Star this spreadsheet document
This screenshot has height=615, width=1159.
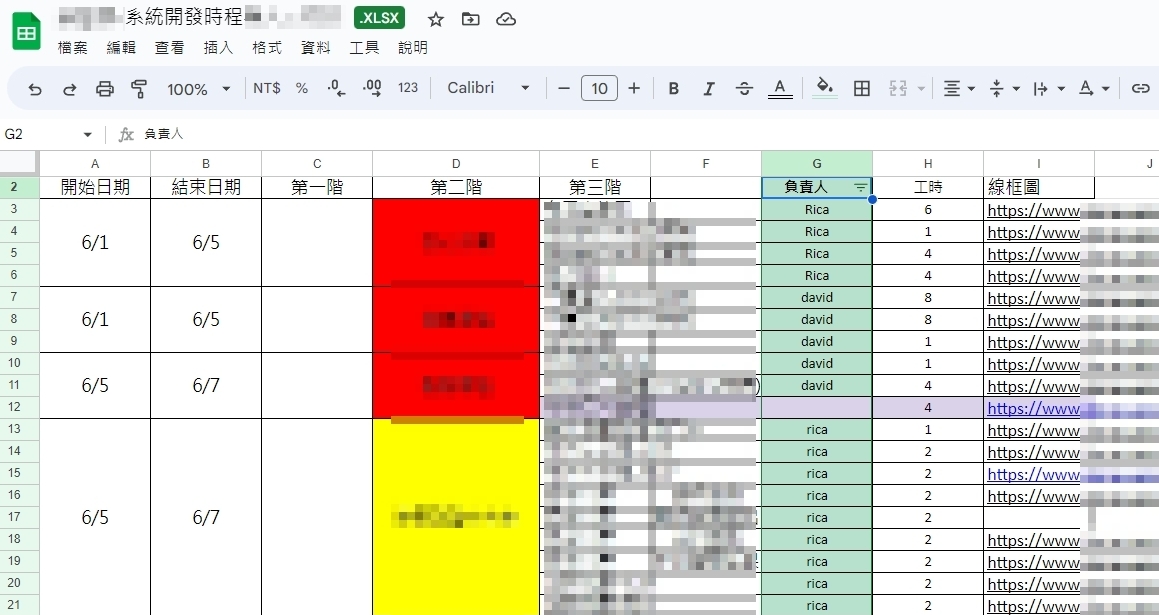(436, 19)
